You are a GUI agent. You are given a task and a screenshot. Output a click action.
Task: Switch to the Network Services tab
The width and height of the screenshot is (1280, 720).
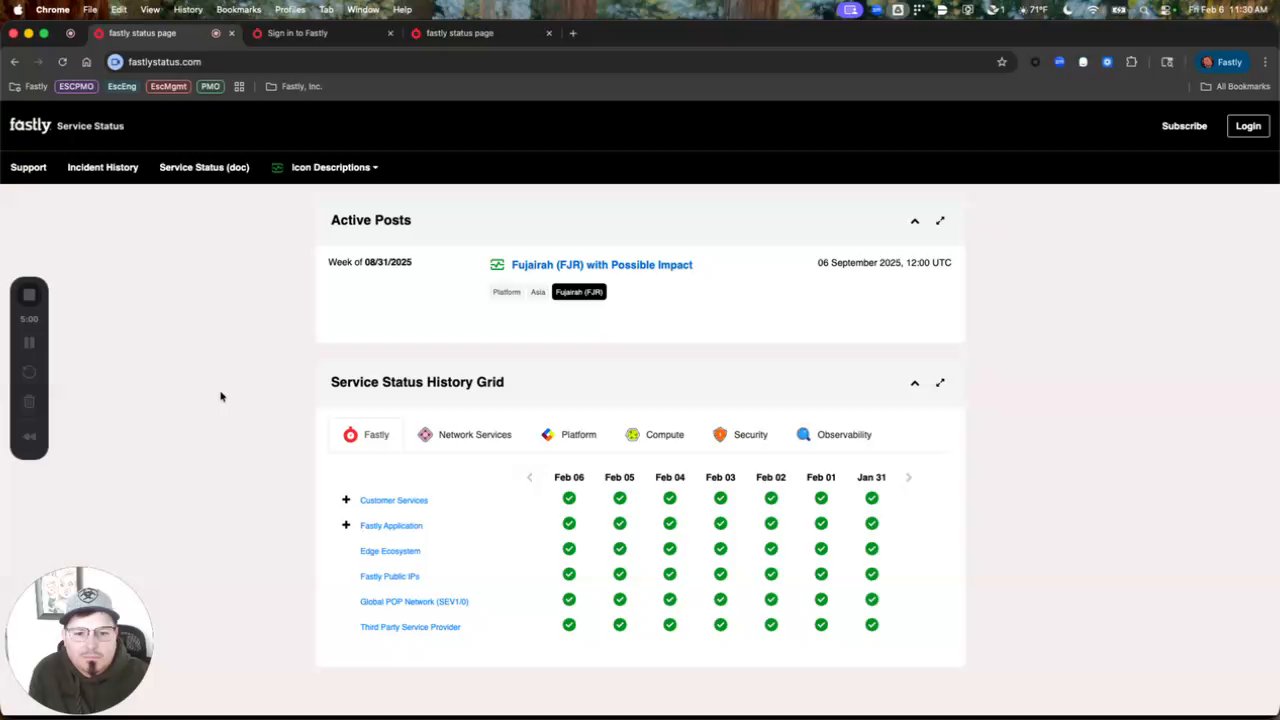point(464,435)
